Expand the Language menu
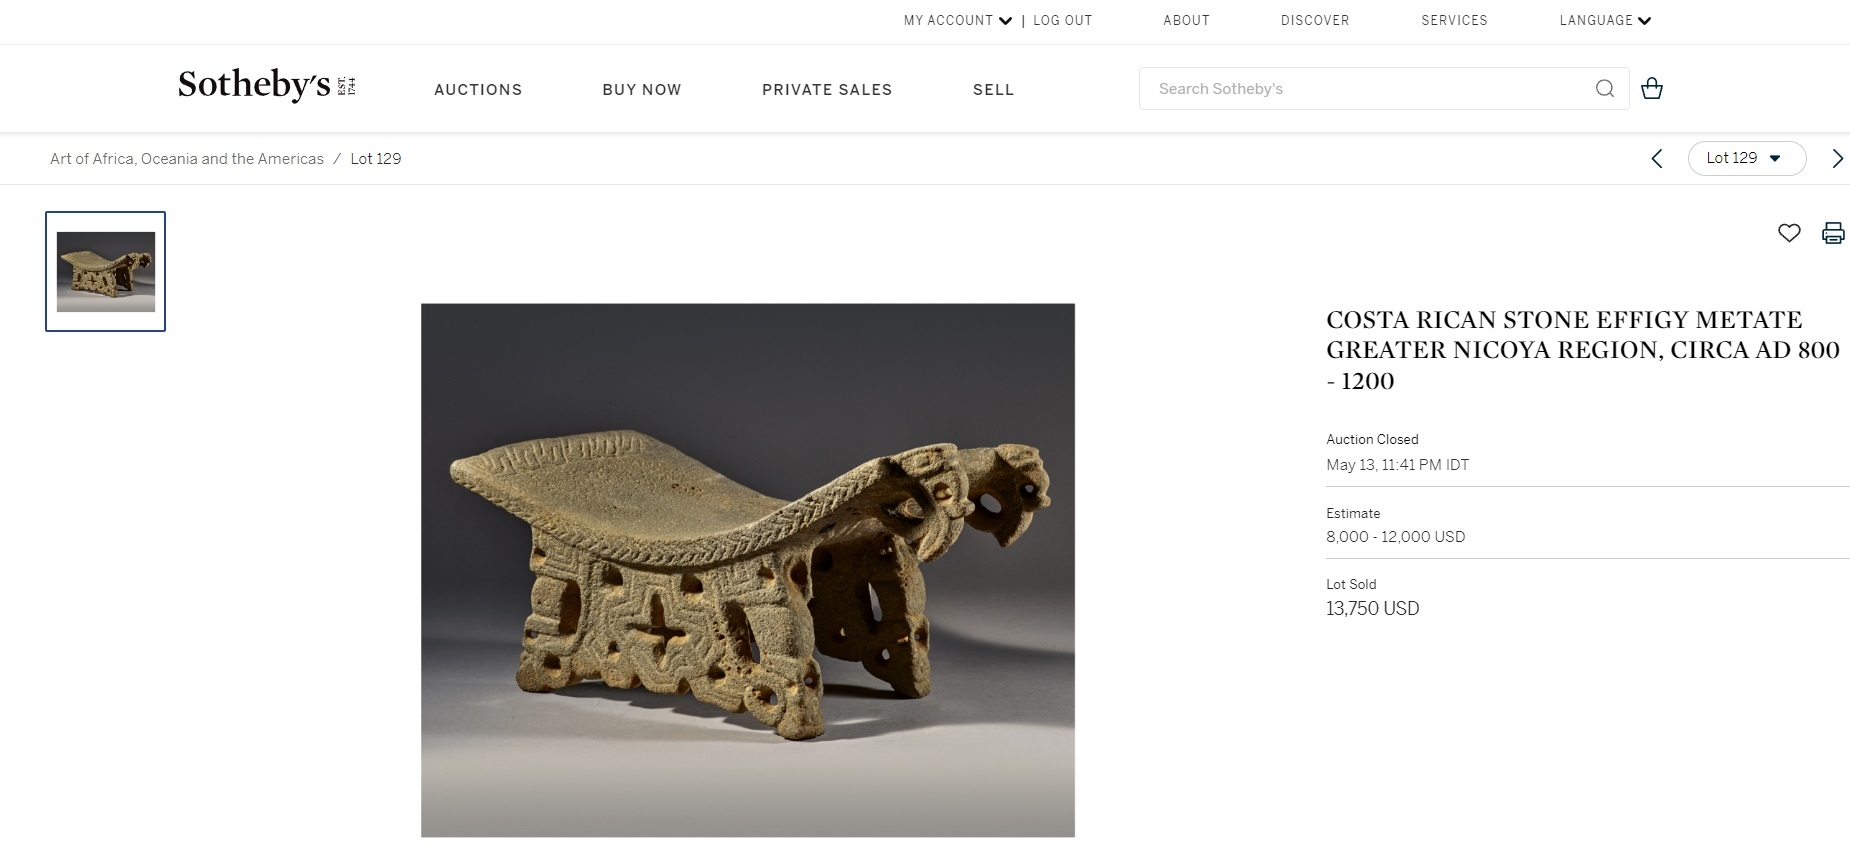Viewport: 1850px width, 862px height. point(1605,20)
